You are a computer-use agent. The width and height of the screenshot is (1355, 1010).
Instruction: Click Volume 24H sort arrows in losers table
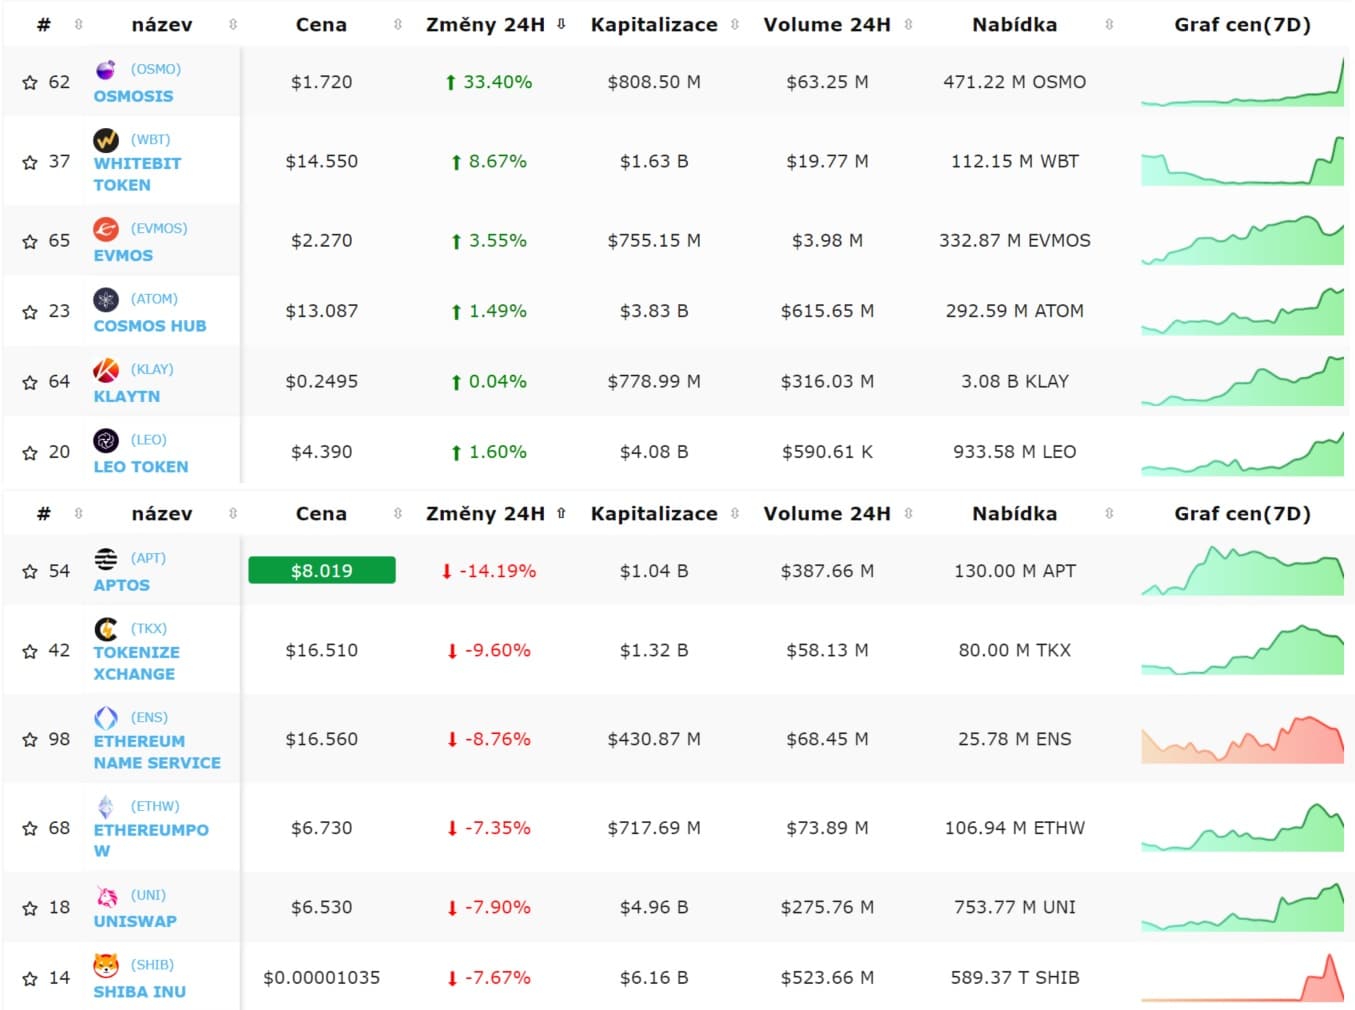[x=908, y=514]
